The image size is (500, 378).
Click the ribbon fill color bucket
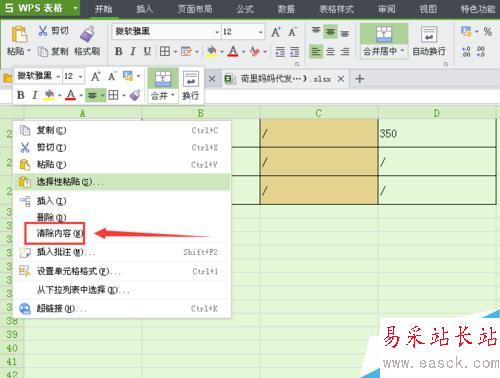click(212, 51)
